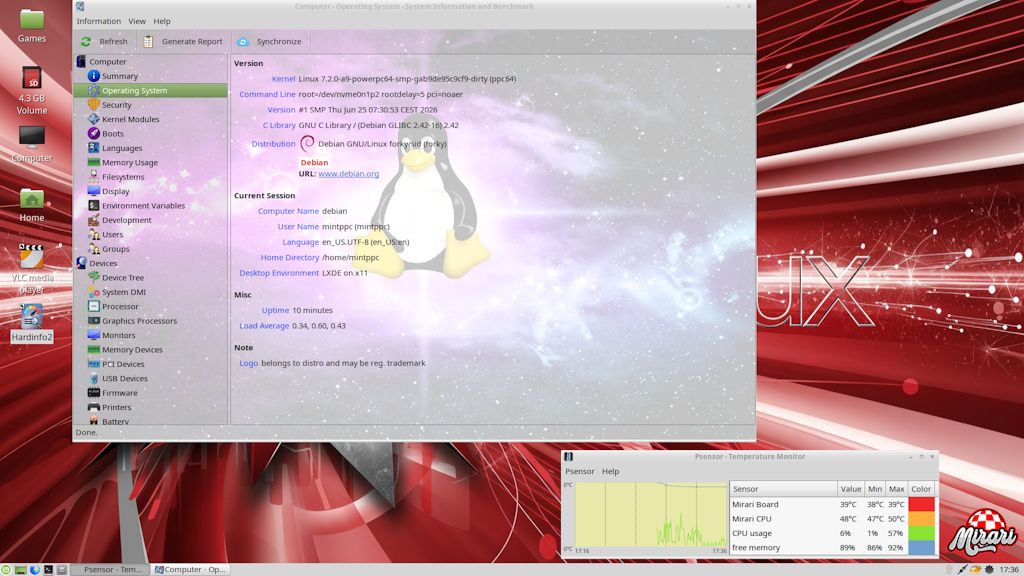Click the Refresh toolbar icon
Screen dimensions: 1024x576
point(86,41)
